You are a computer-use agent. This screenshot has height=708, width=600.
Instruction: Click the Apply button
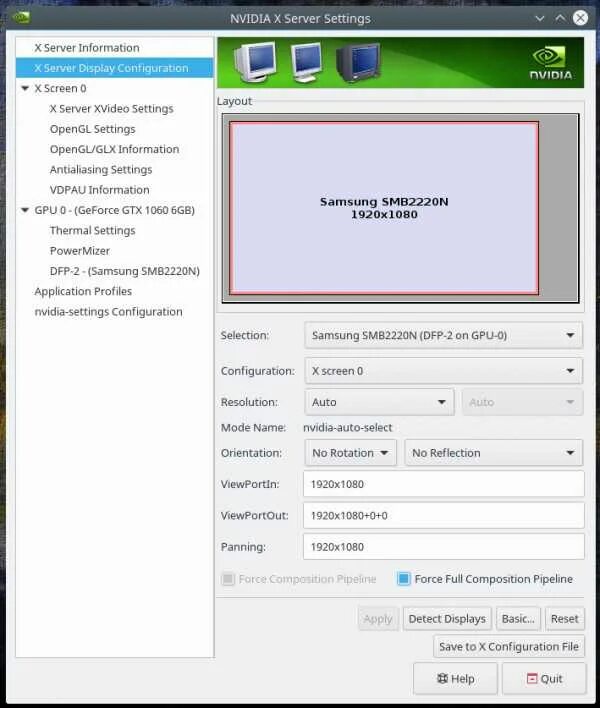[x=378, y=619]
